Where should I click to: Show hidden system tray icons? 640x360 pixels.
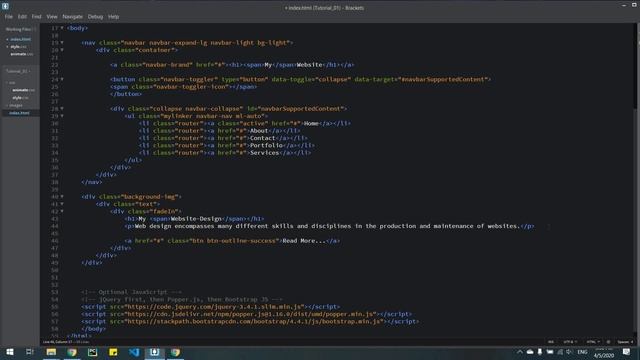click(x=520, y=352)
